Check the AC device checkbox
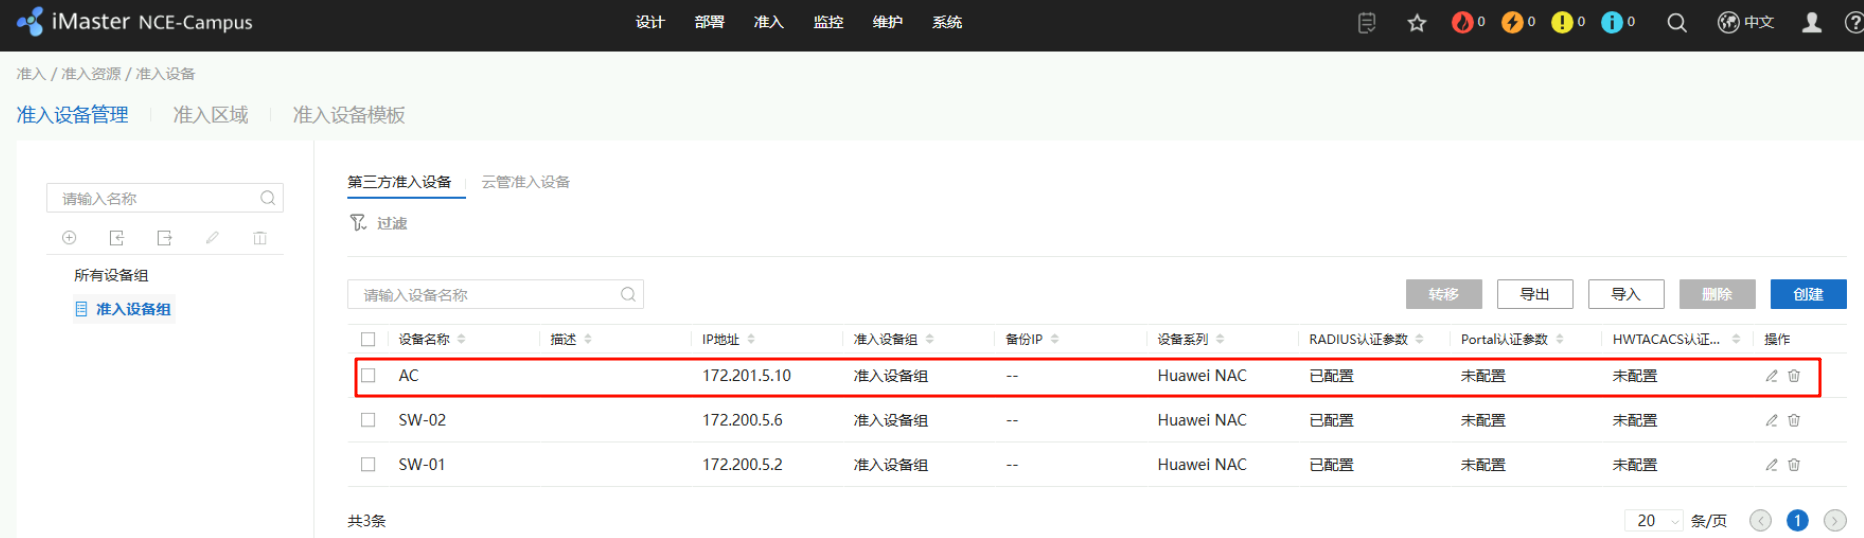 click(368, 376)
